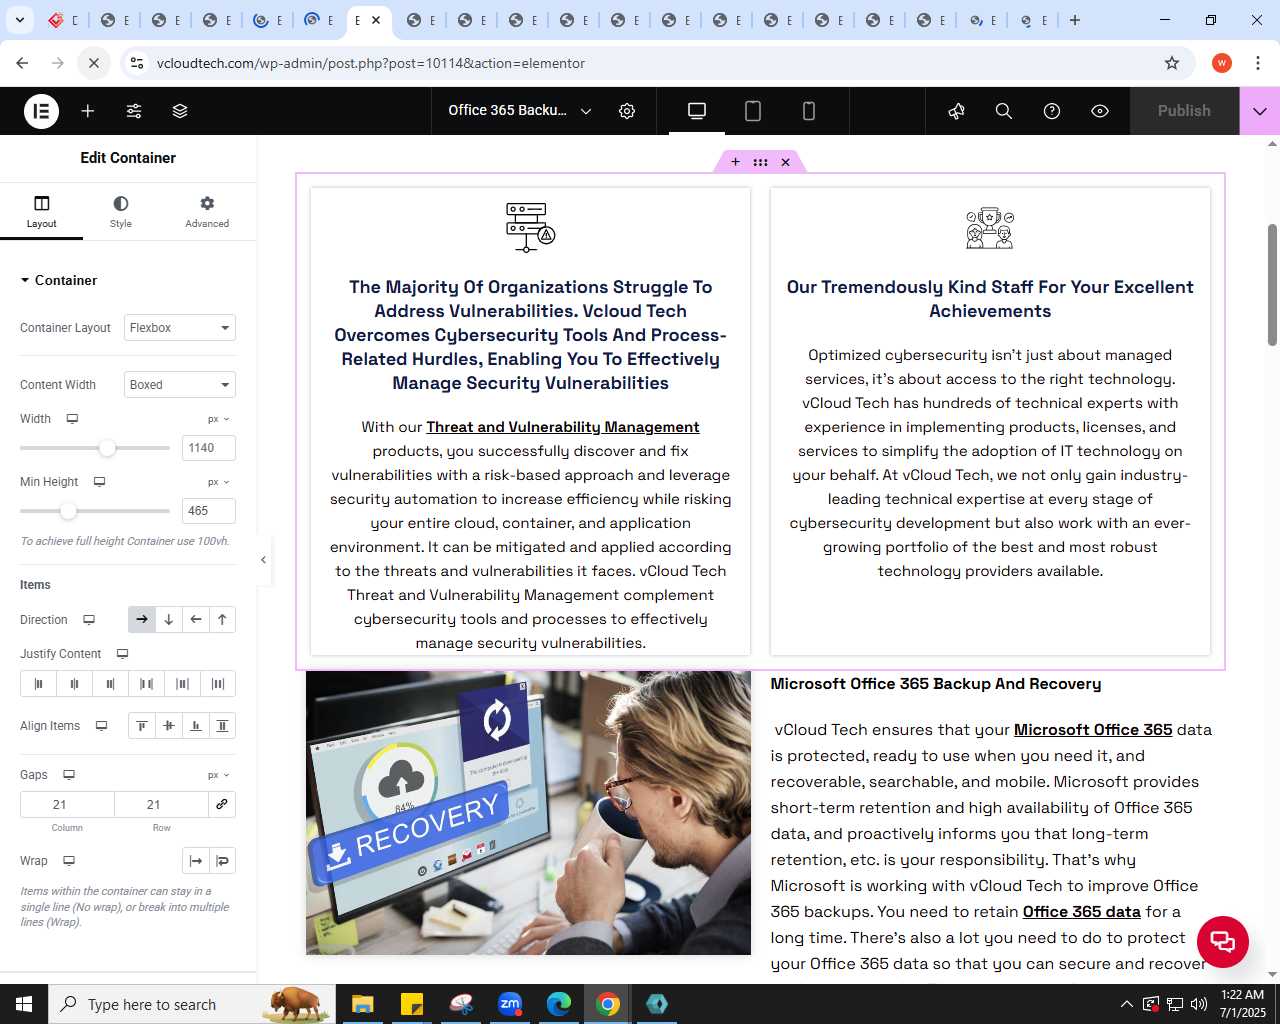This screenshot has height=1024, width=1280.
Task: Click the Row gap field
Action: 161,805
